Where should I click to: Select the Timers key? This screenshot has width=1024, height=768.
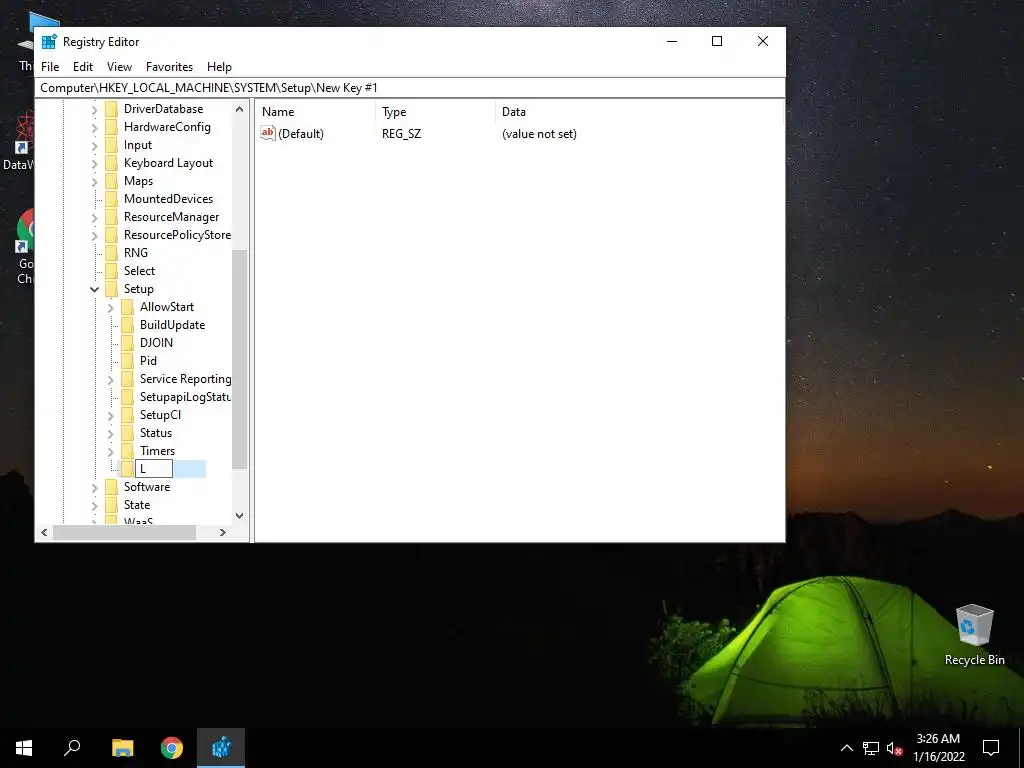157,451
